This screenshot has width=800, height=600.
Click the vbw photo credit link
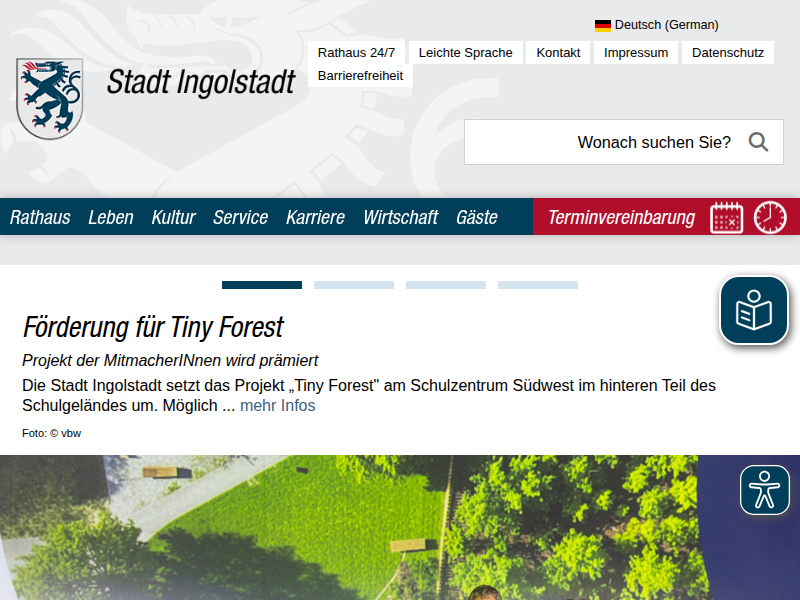[70, 433]
